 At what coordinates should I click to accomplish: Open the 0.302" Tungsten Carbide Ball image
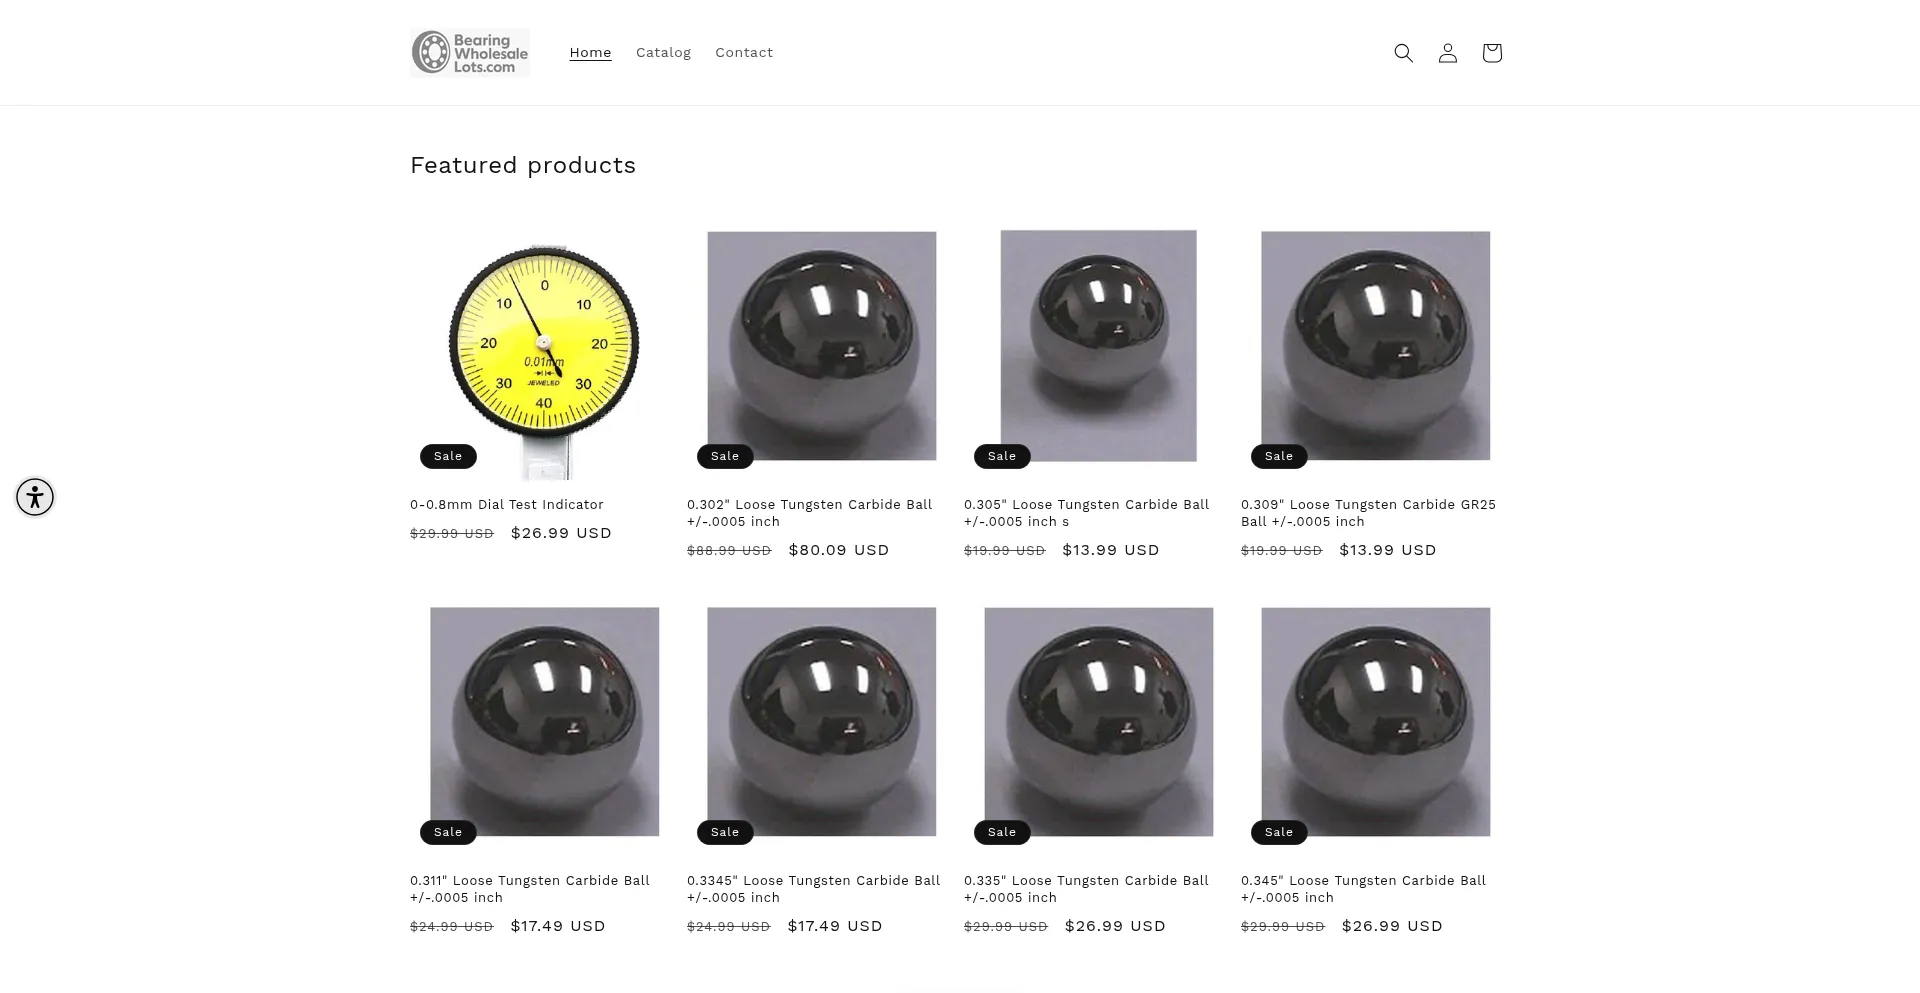822,346
